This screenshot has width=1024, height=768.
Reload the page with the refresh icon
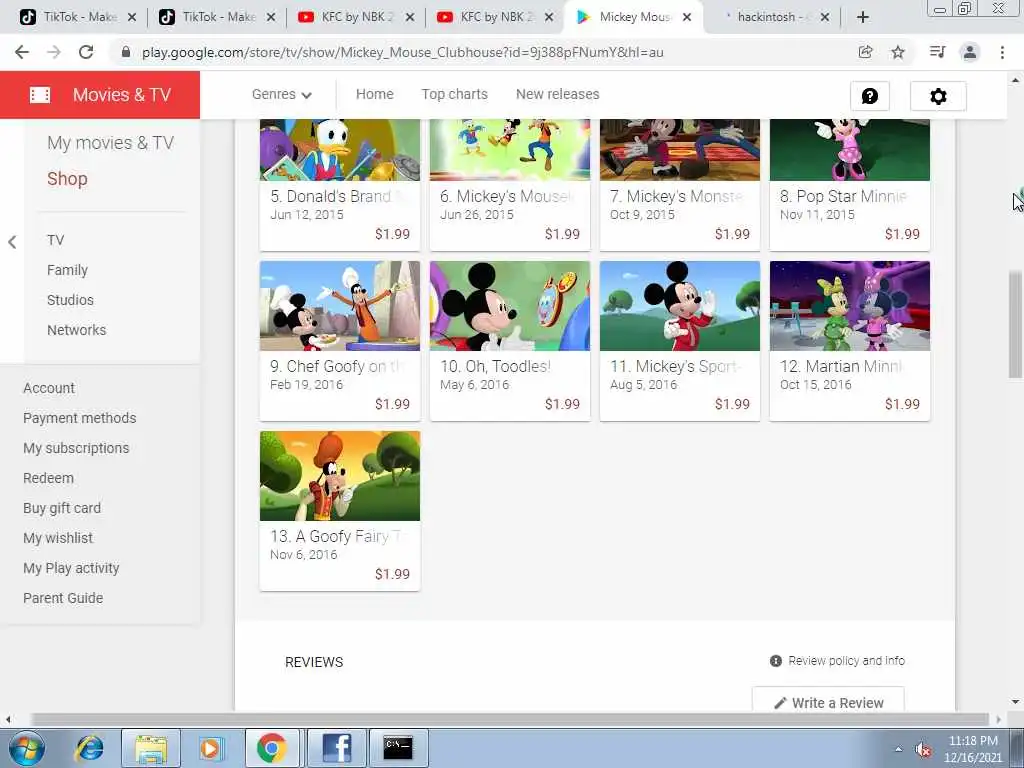click(x=86, y=52)
